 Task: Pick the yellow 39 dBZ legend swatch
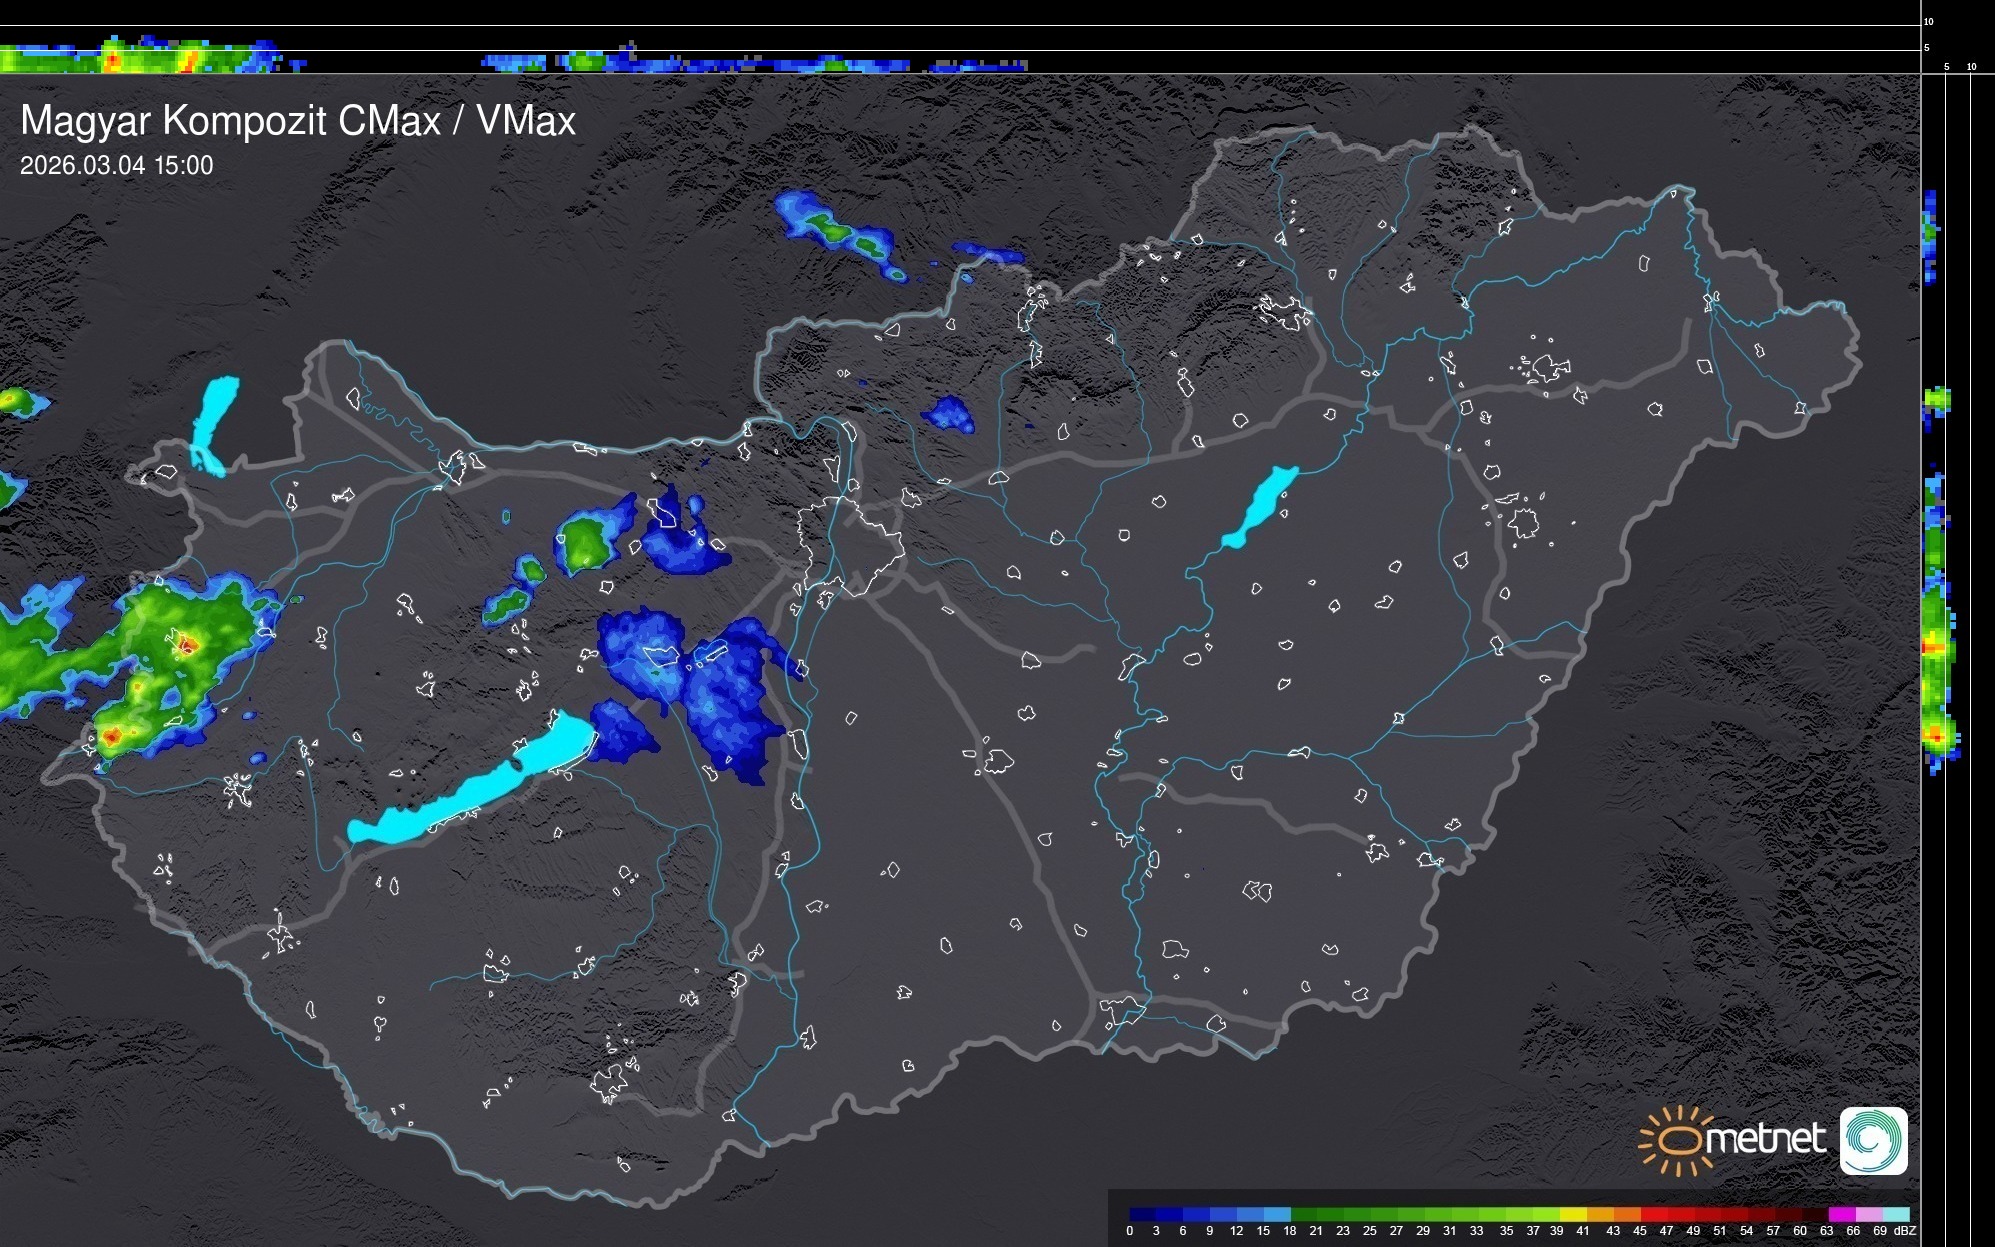coord(1572,1214)
